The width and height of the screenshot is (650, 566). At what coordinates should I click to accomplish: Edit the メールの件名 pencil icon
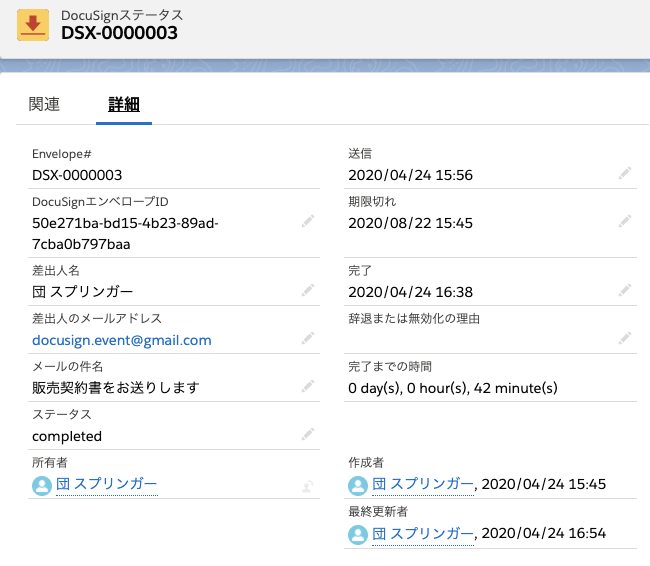coord(308,386)
